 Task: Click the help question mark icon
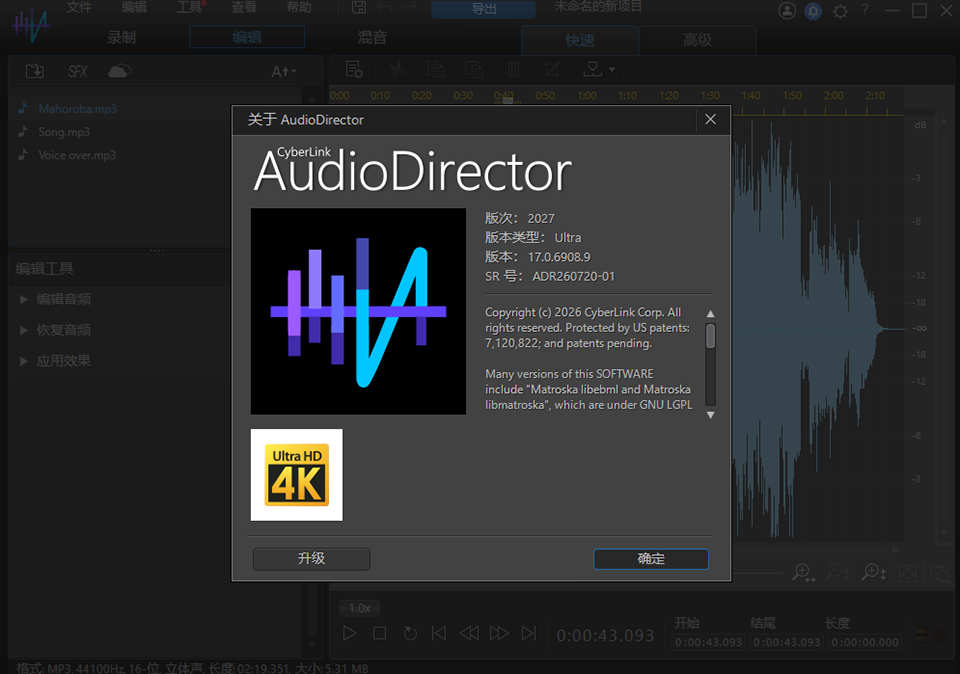point(865,10)
